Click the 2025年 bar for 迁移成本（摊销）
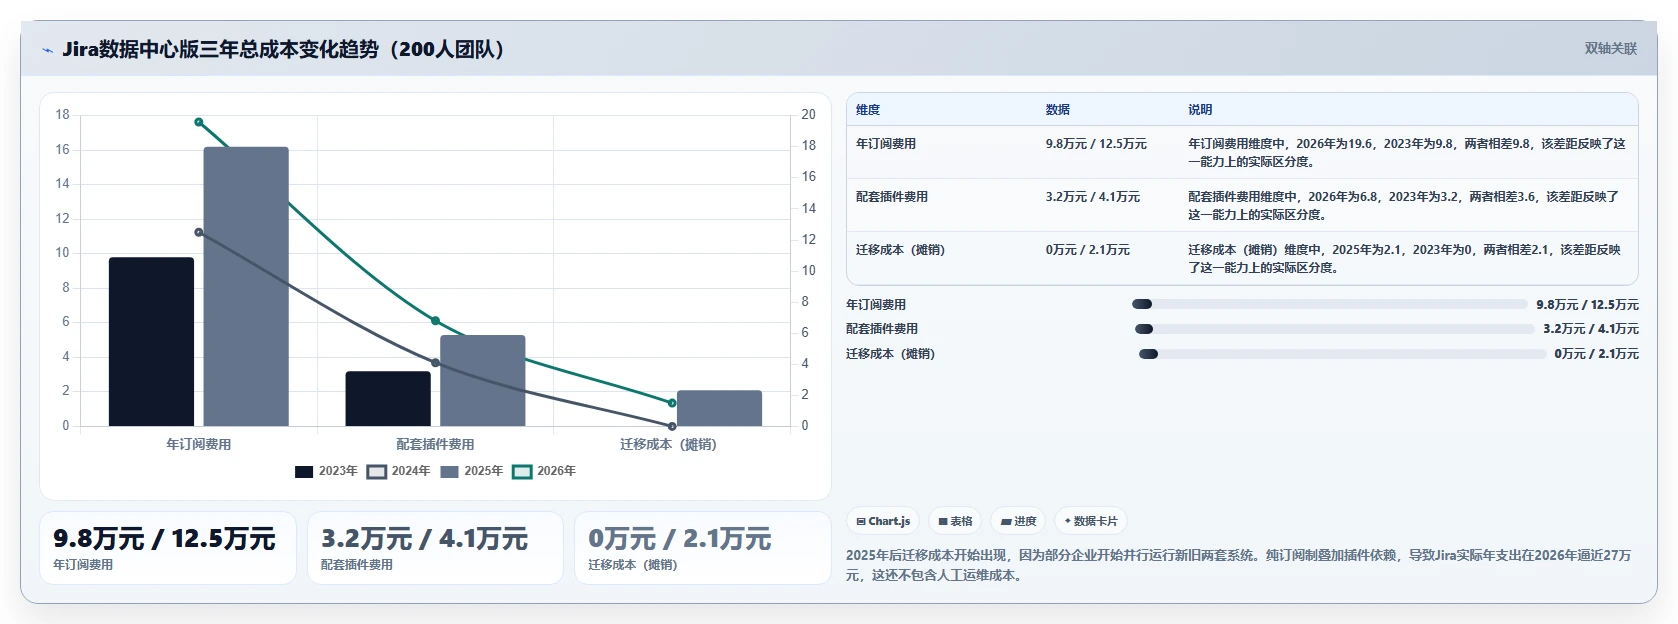Image resolution: width=1678 pixels, height=624 pixels. click(x=719, y=408)
